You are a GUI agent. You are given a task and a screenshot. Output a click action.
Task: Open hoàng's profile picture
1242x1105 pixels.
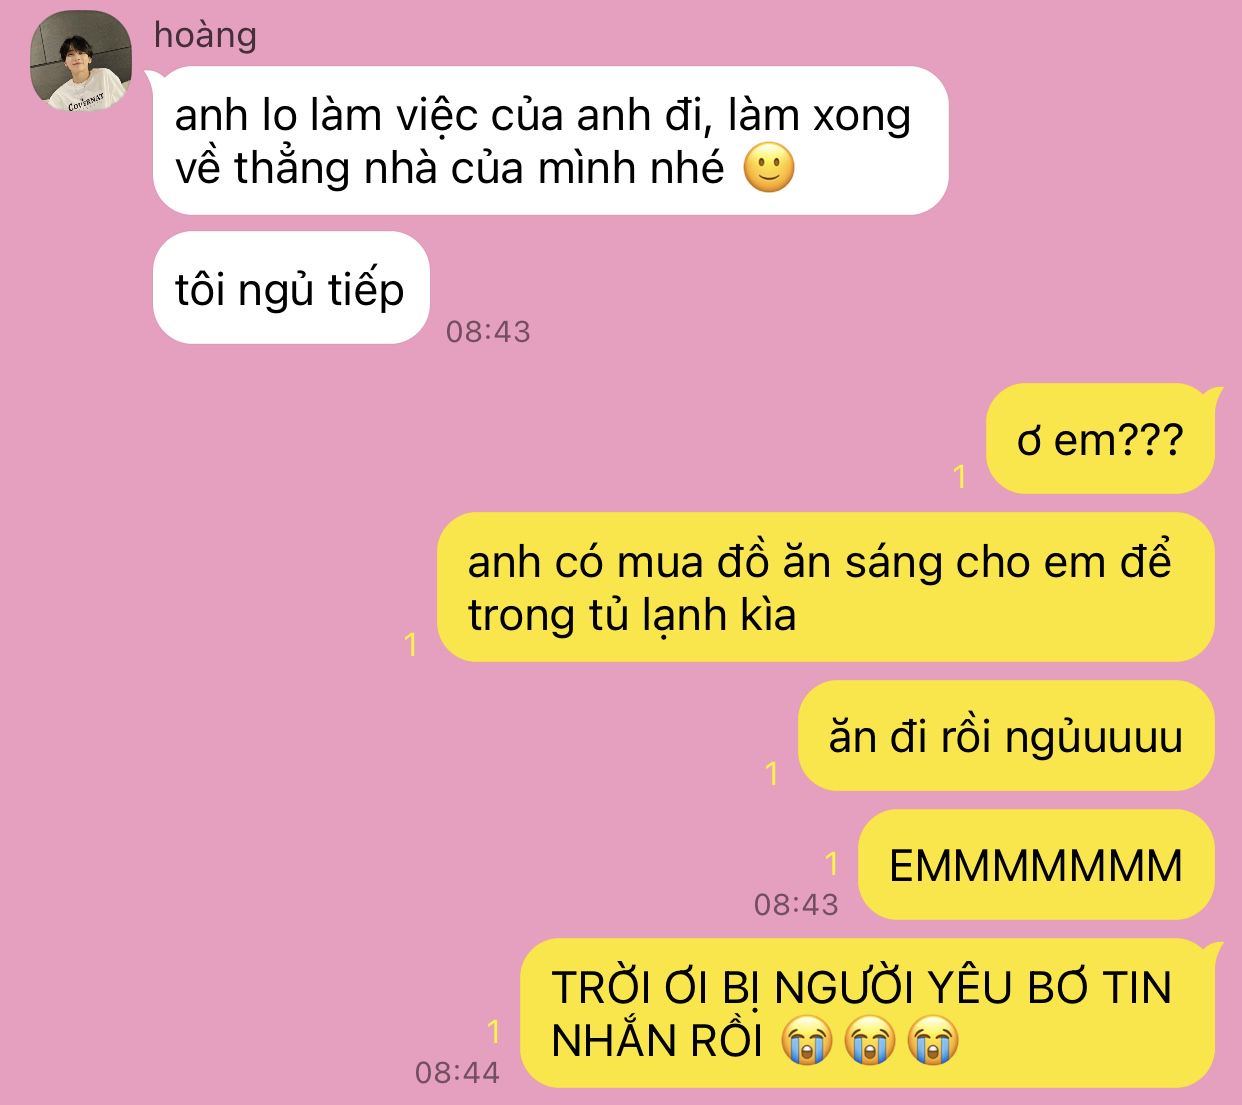[81, 60]
